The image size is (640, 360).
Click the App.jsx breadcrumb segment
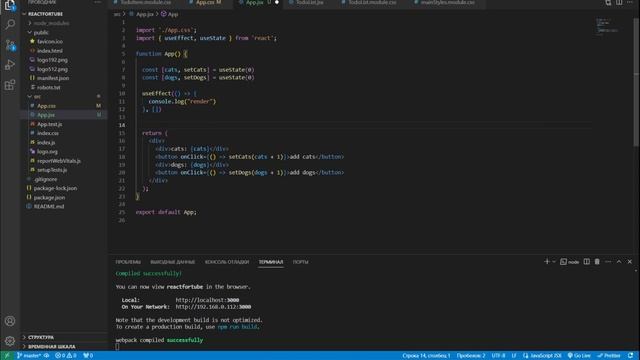(144, 14)
